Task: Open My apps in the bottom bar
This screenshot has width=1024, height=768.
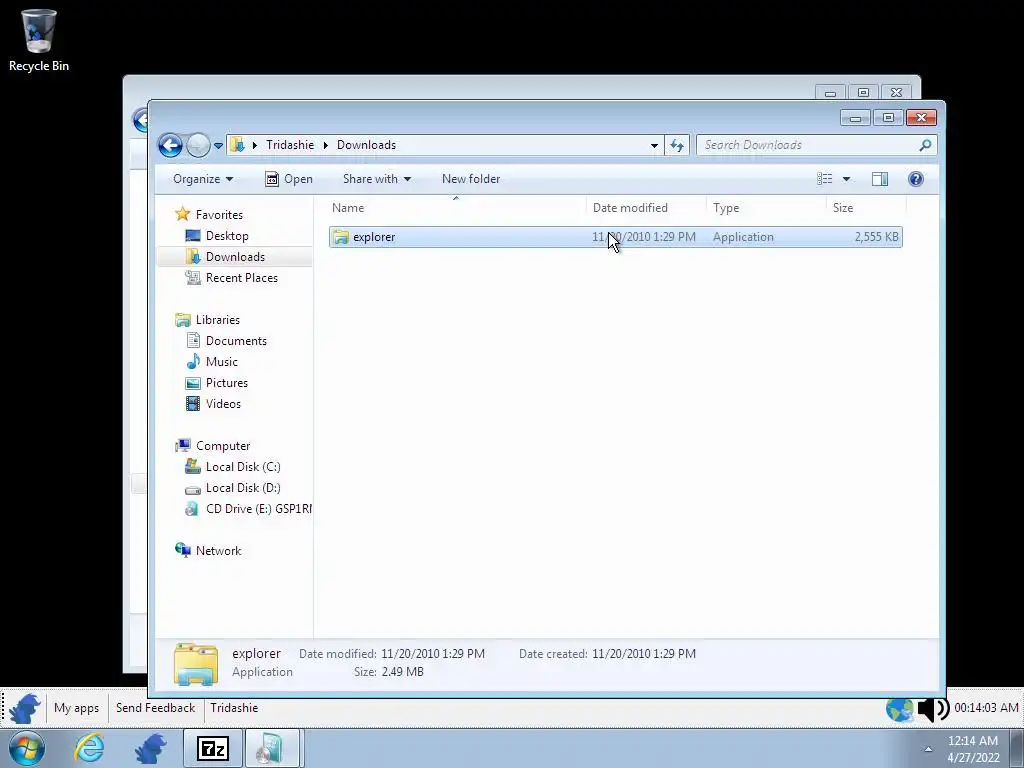Action: 76,708
